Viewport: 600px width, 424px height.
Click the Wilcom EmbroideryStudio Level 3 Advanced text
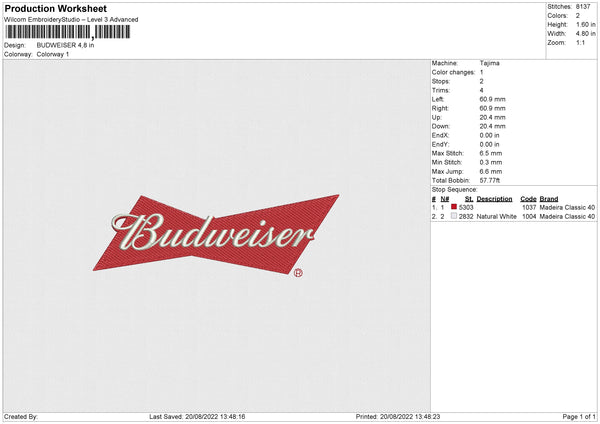71,20
